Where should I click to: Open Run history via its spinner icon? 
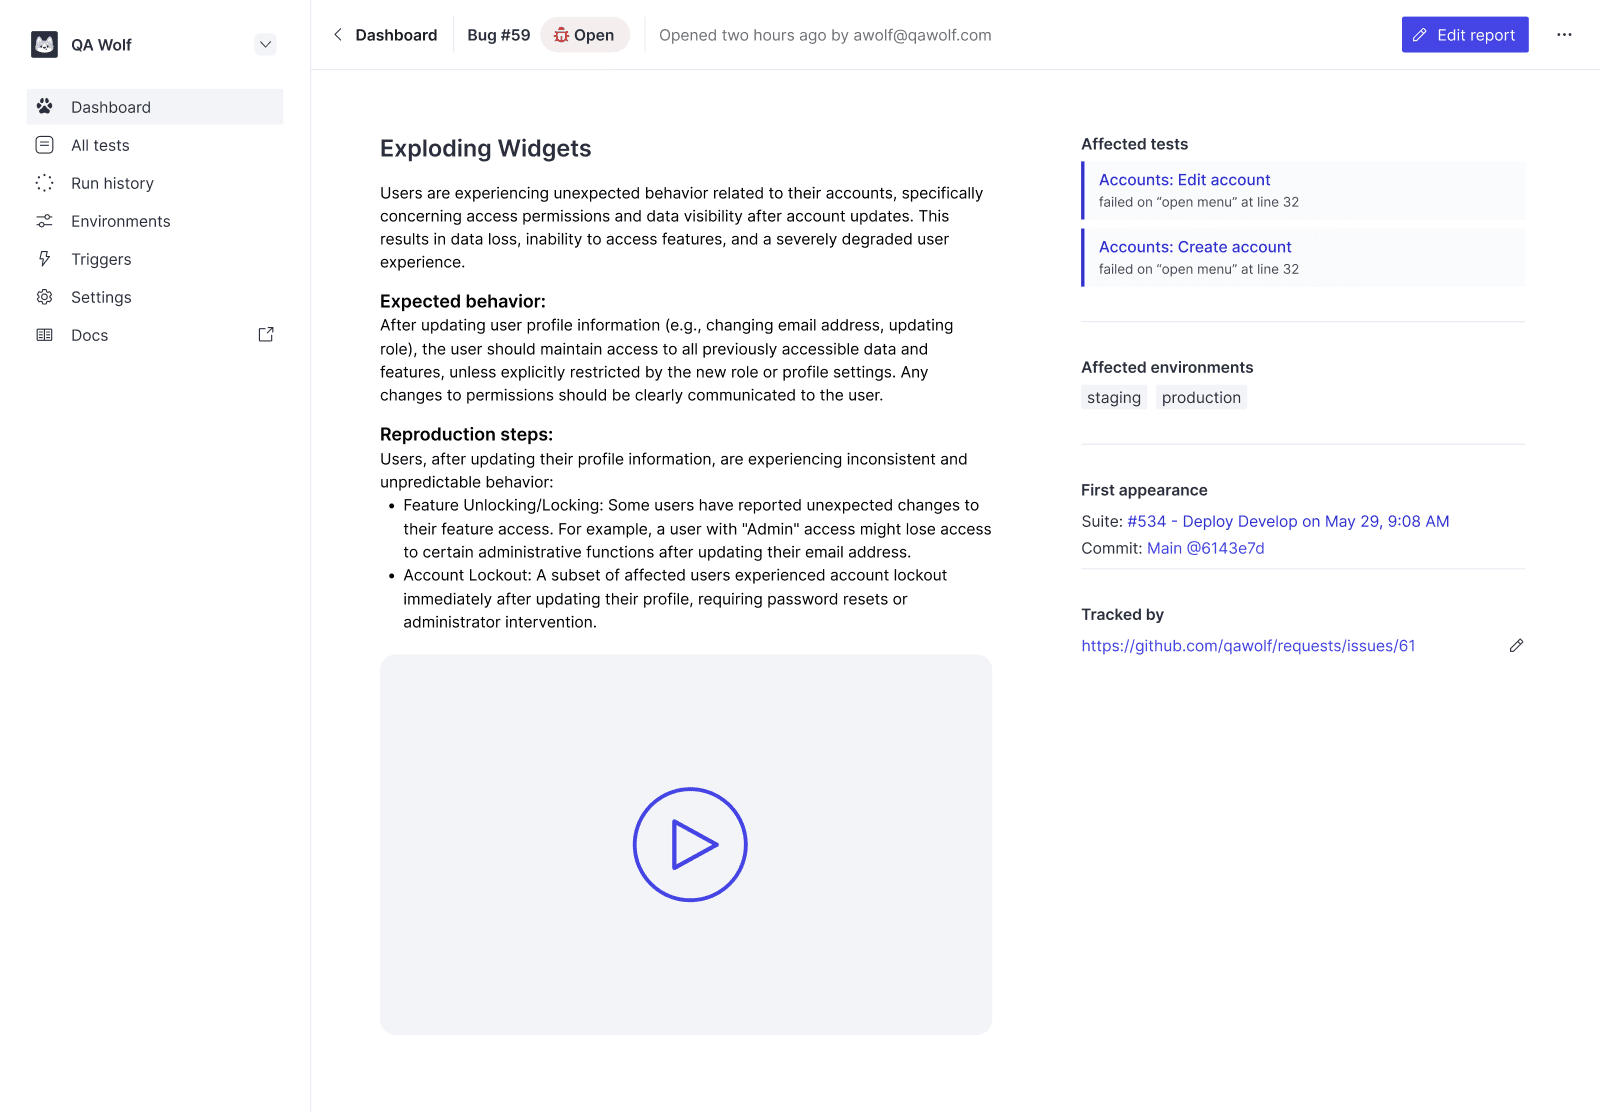45,182
